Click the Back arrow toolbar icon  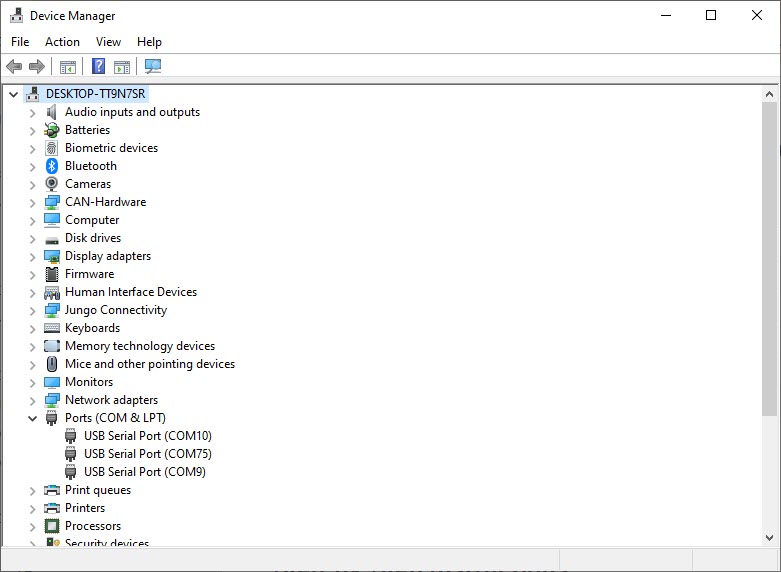[x=14, y=66]
